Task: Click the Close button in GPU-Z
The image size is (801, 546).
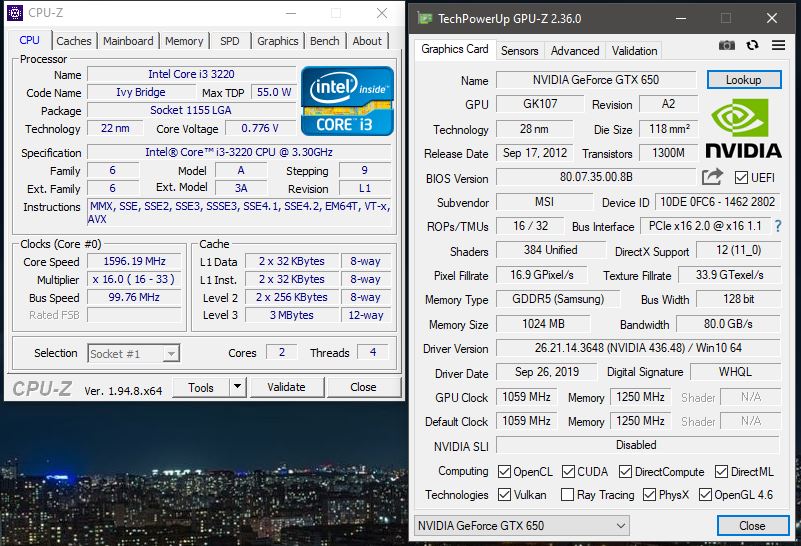Action: (x=752, y=526)
